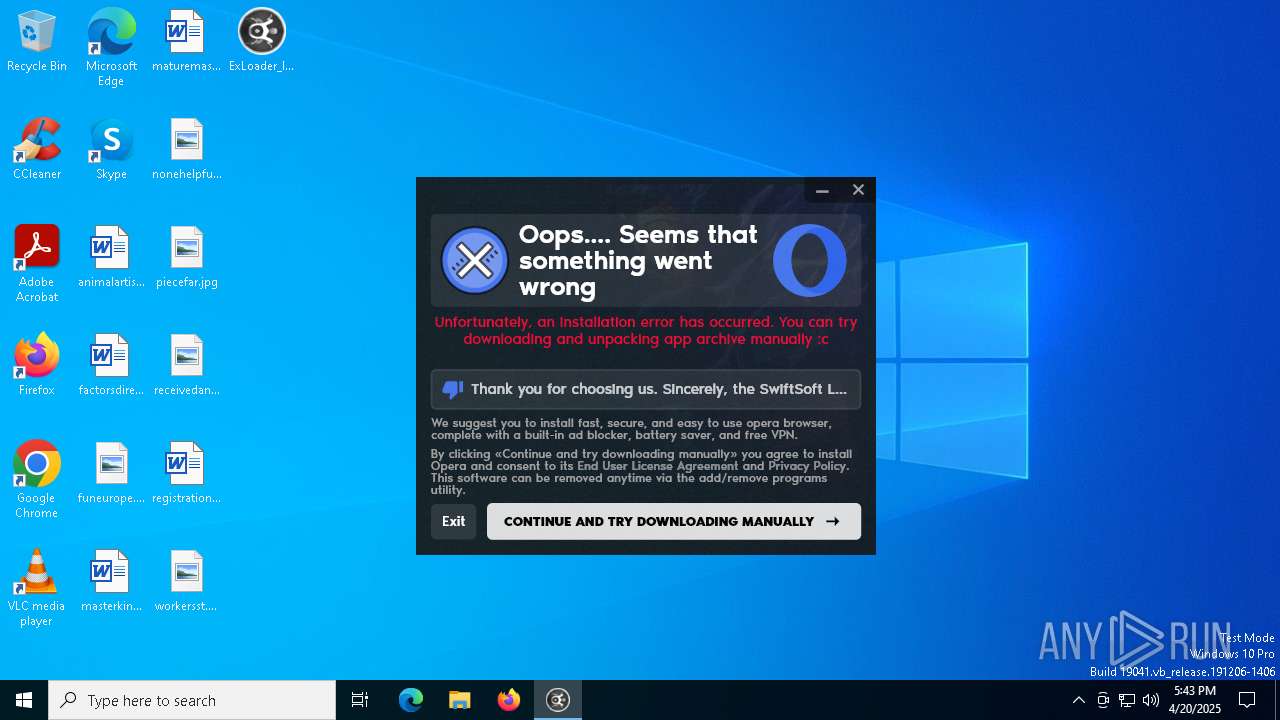Select the masterkin Word document icon

(x=111, y=581)
